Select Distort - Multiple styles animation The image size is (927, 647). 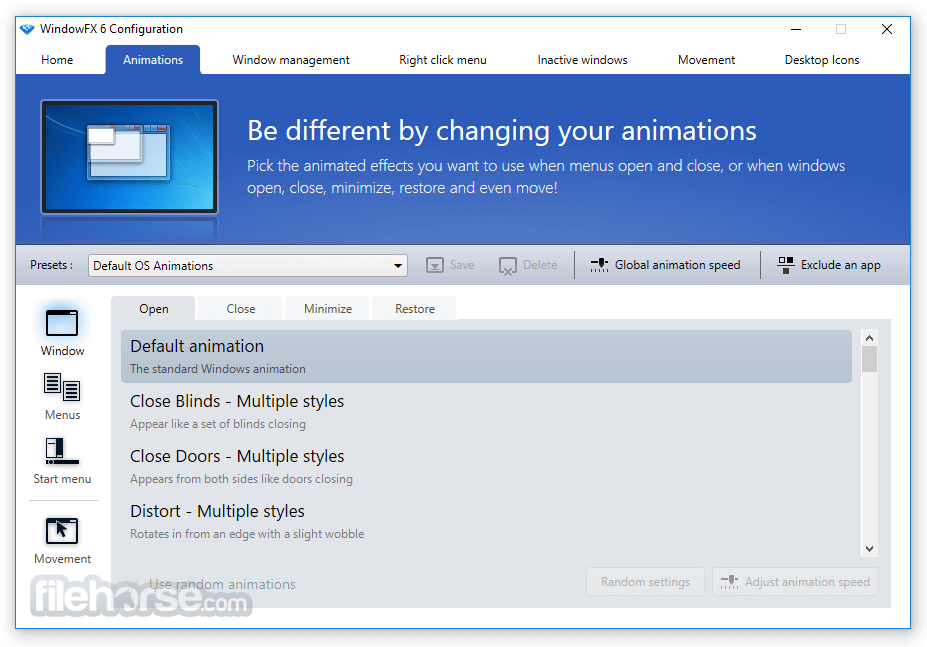click(x=486, y=522)
